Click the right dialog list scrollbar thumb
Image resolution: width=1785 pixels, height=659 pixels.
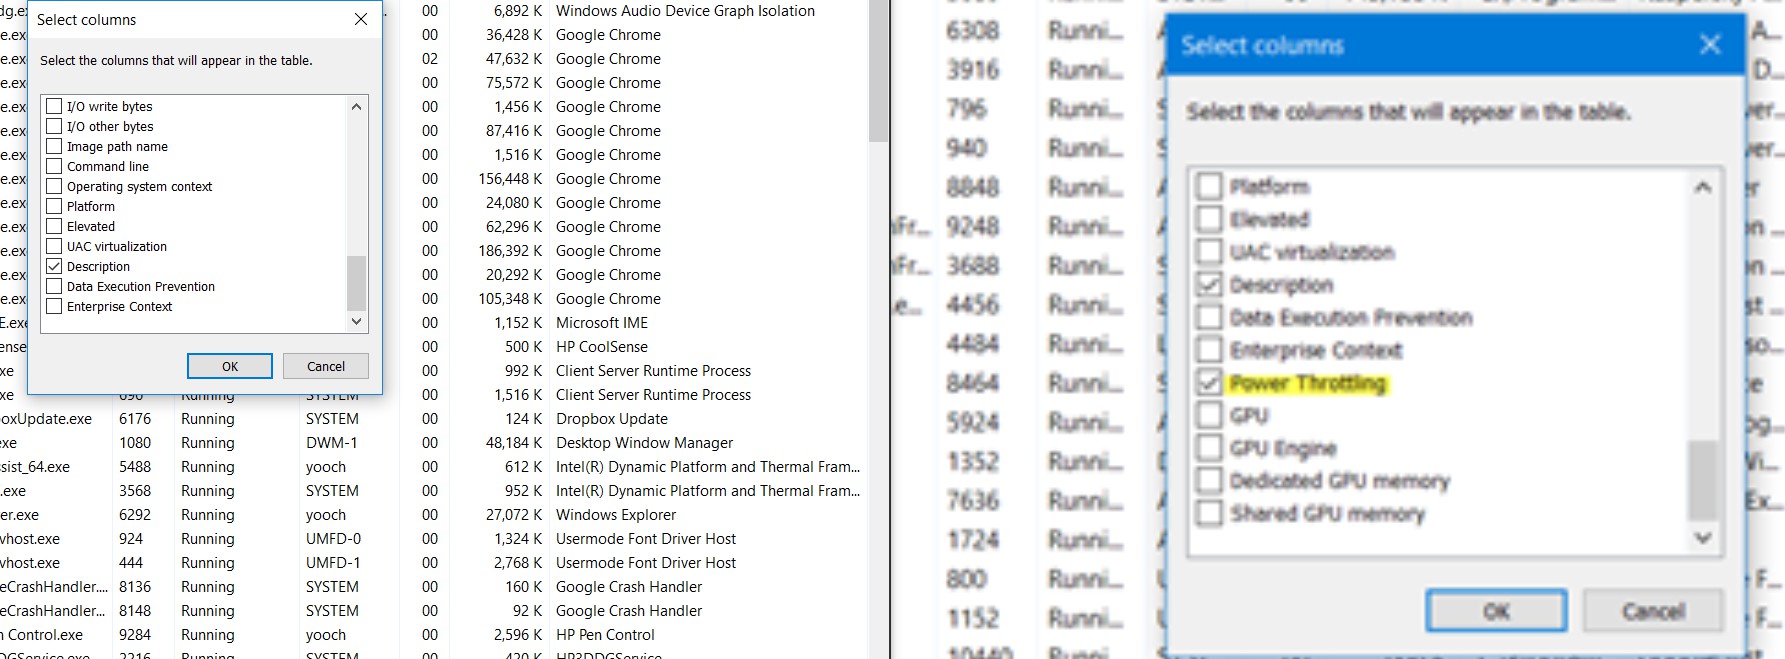(x=1703, y=479)
